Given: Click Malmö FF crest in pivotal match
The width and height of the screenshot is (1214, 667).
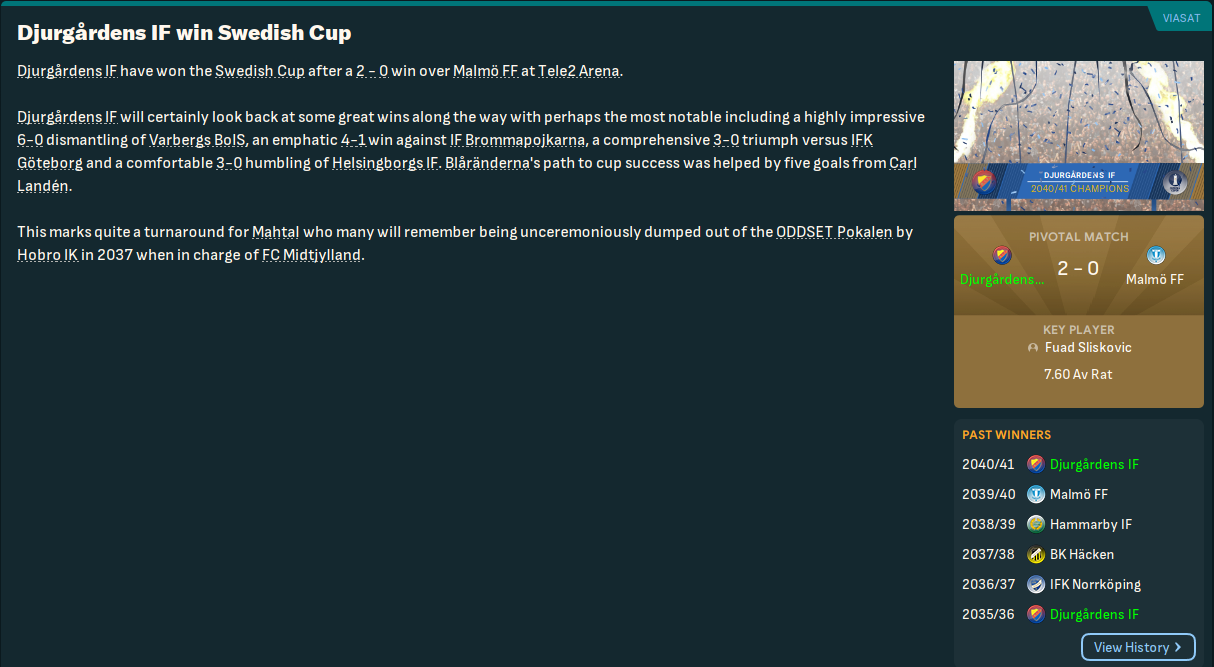Looking at the screenshot, I should point(1155,256).
